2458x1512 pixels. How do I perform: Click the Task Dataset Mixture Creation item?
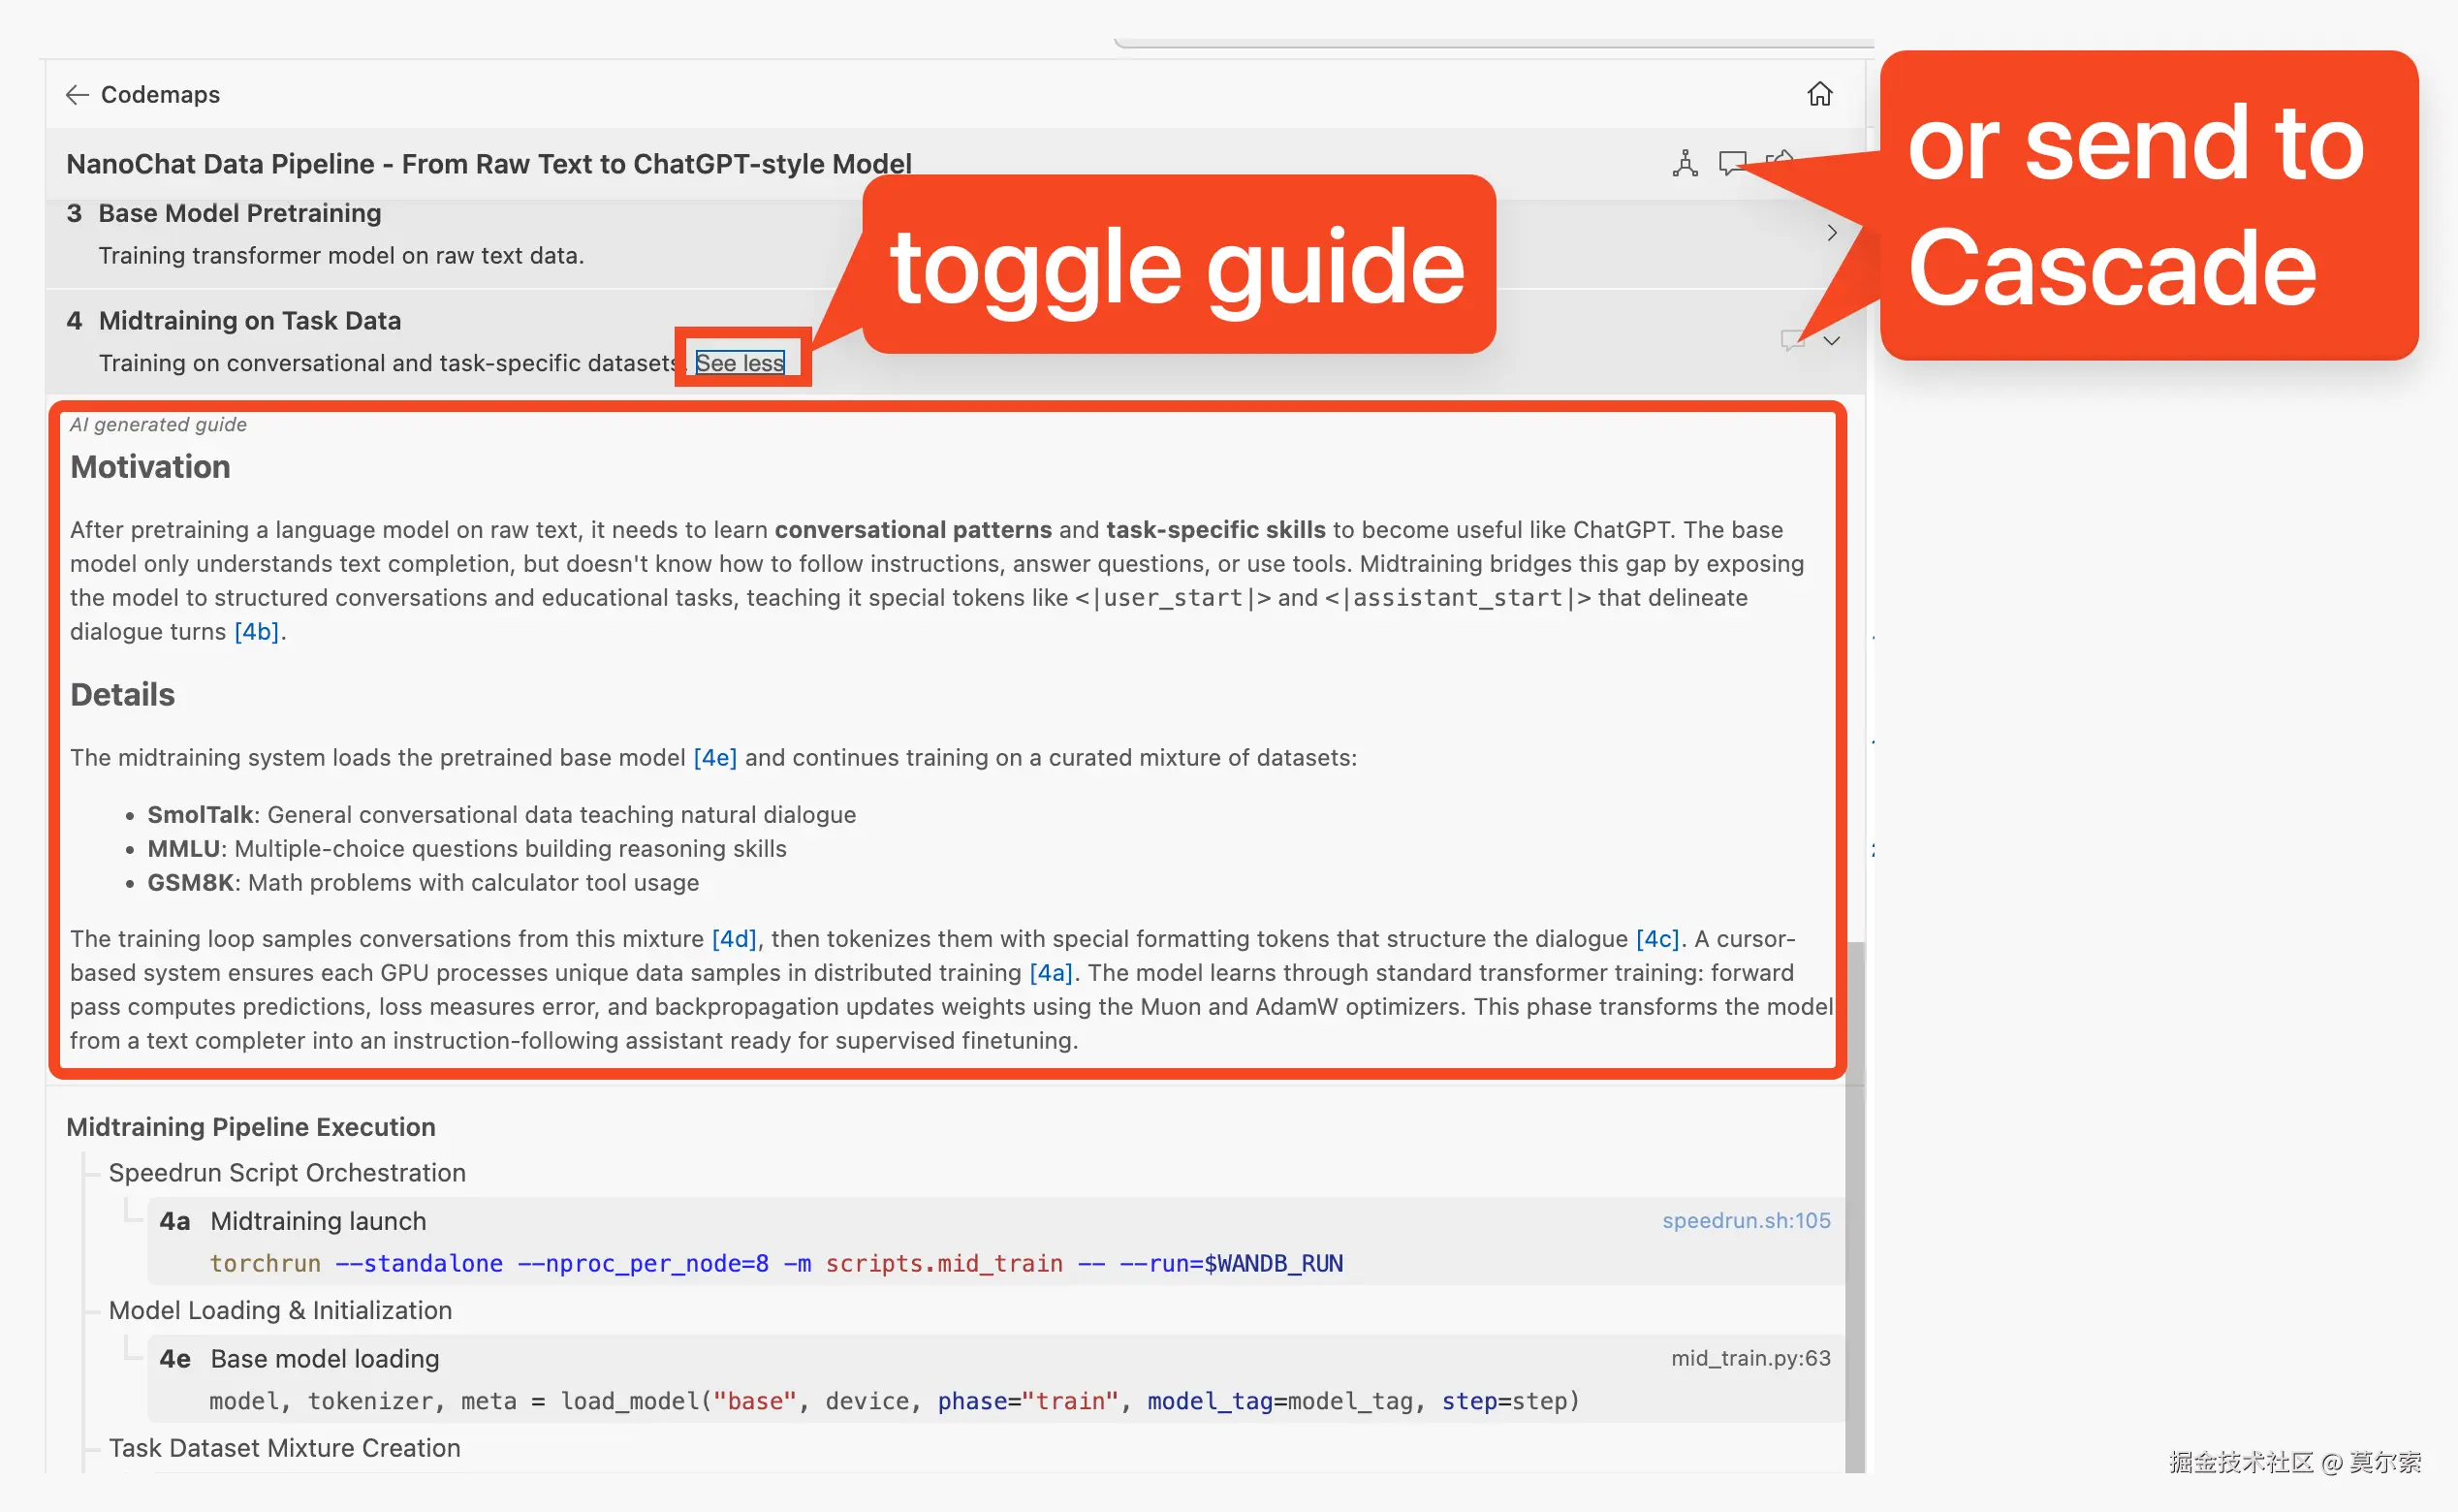click(x=284, y=1447)
